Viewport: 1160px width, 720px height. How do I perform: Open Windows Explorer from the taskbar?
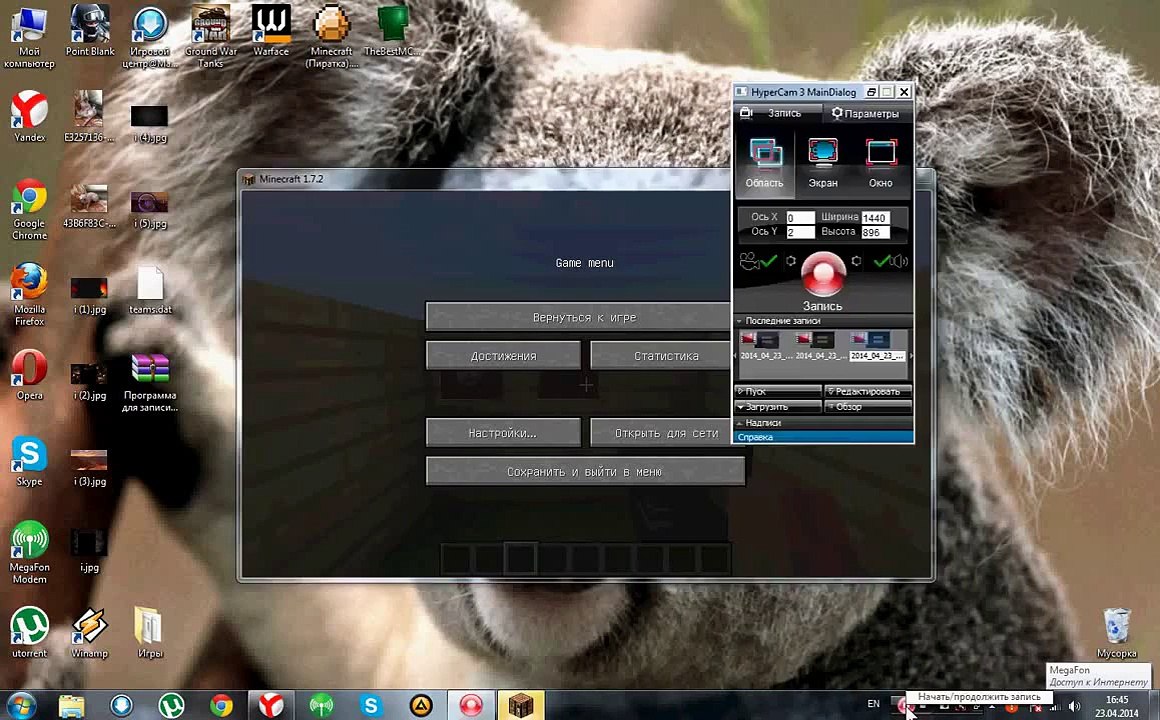point(72,706)
